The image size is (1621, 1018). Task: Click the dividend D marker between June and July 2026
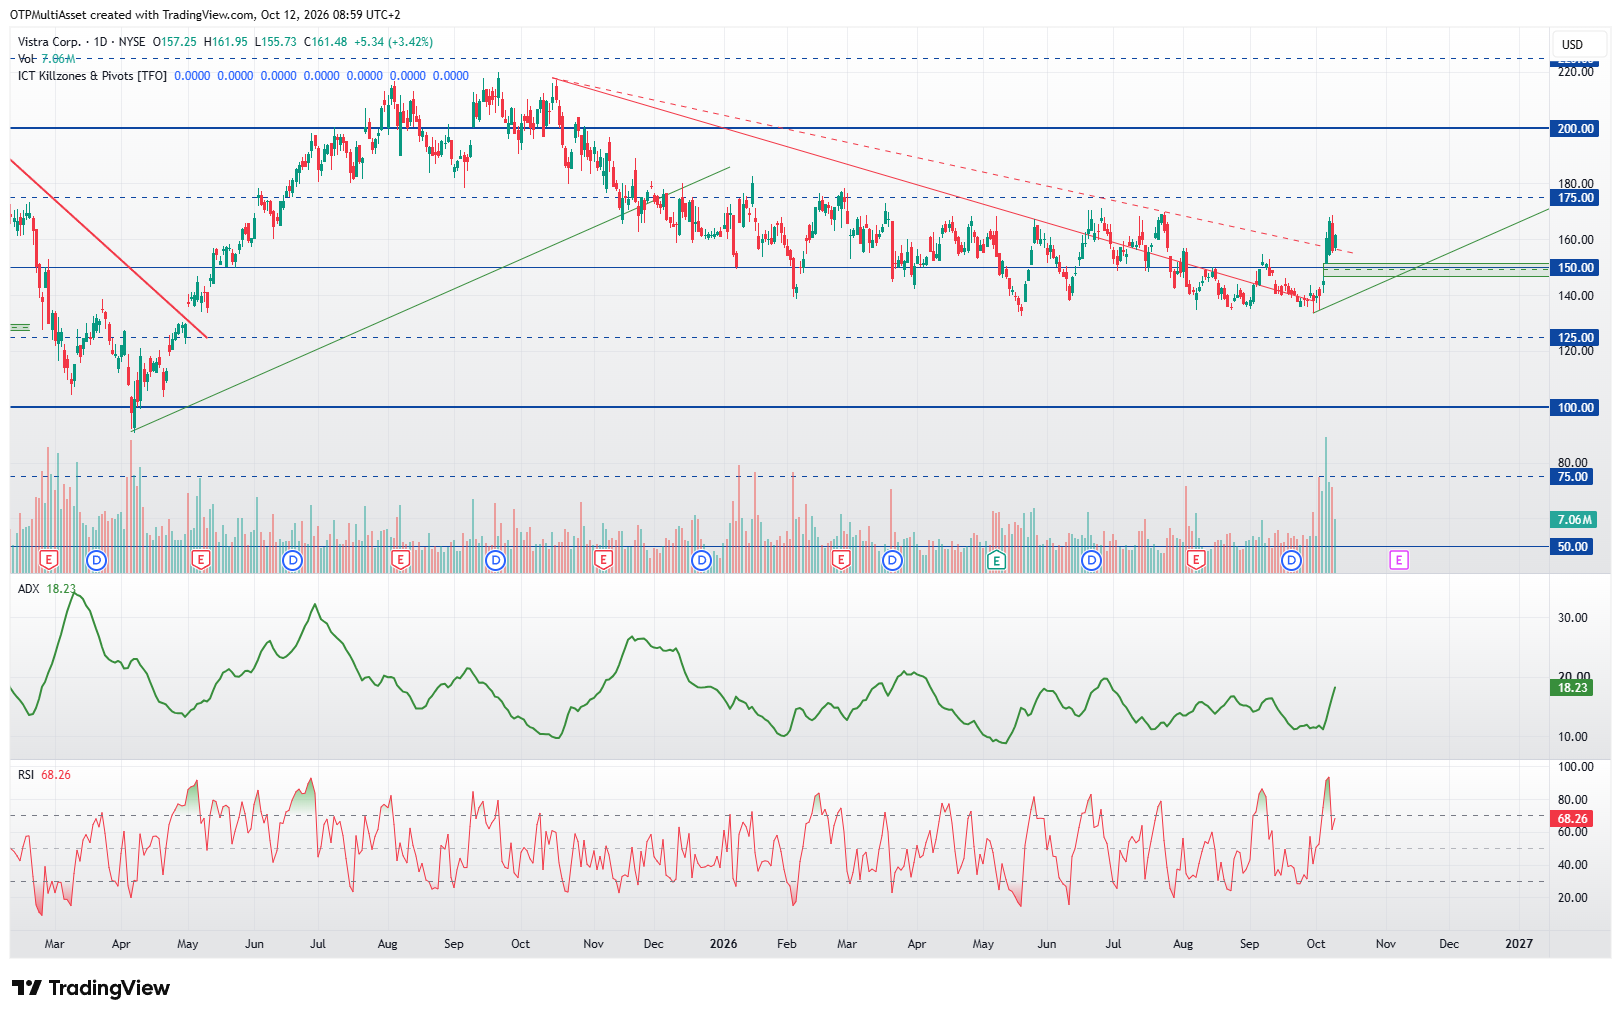(1091, 560)
